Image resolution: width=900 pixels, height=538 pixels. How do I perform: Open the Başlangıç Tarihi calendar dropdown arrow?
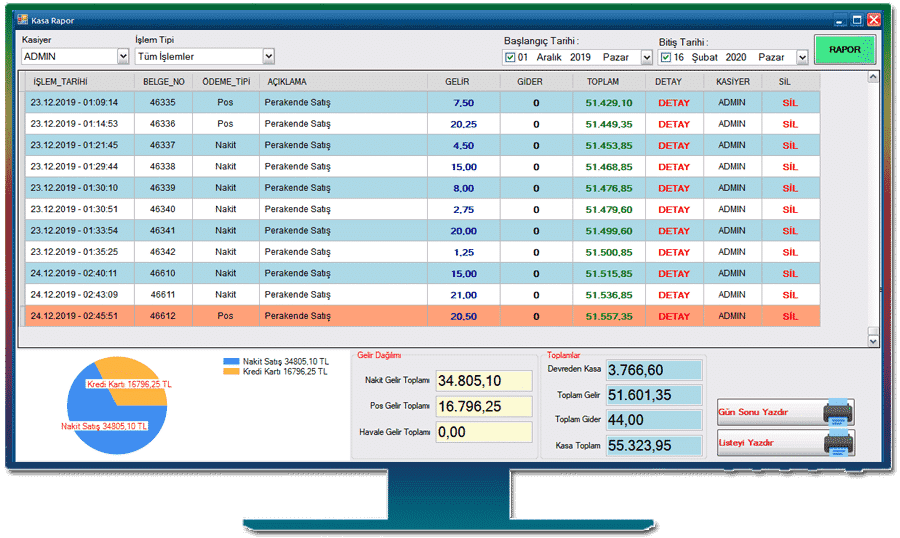click(x=646, y=58)
